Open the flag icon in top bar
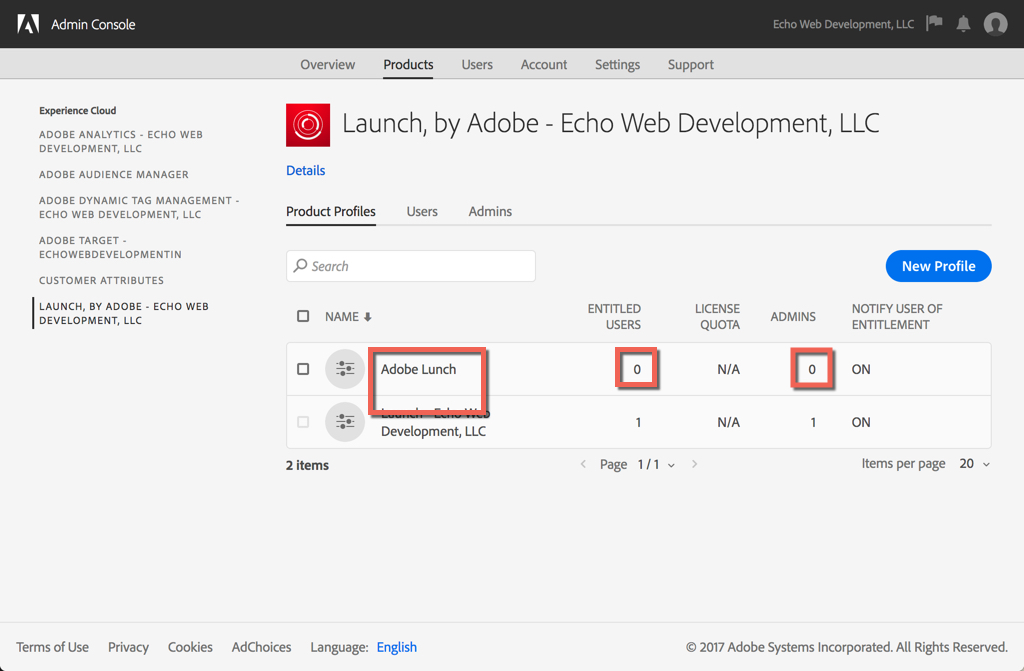The image size is (1024, 671). point(935,24)
